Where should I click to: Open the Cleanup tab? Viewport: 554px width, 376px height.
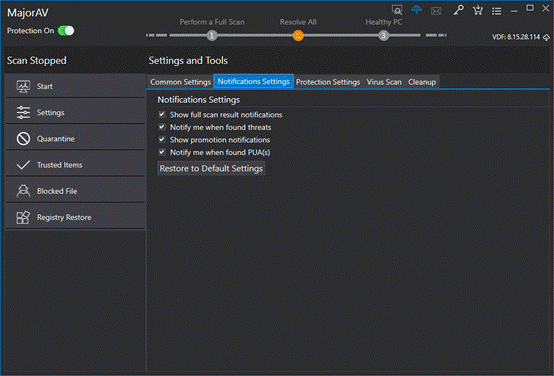[x=422, y=82]
